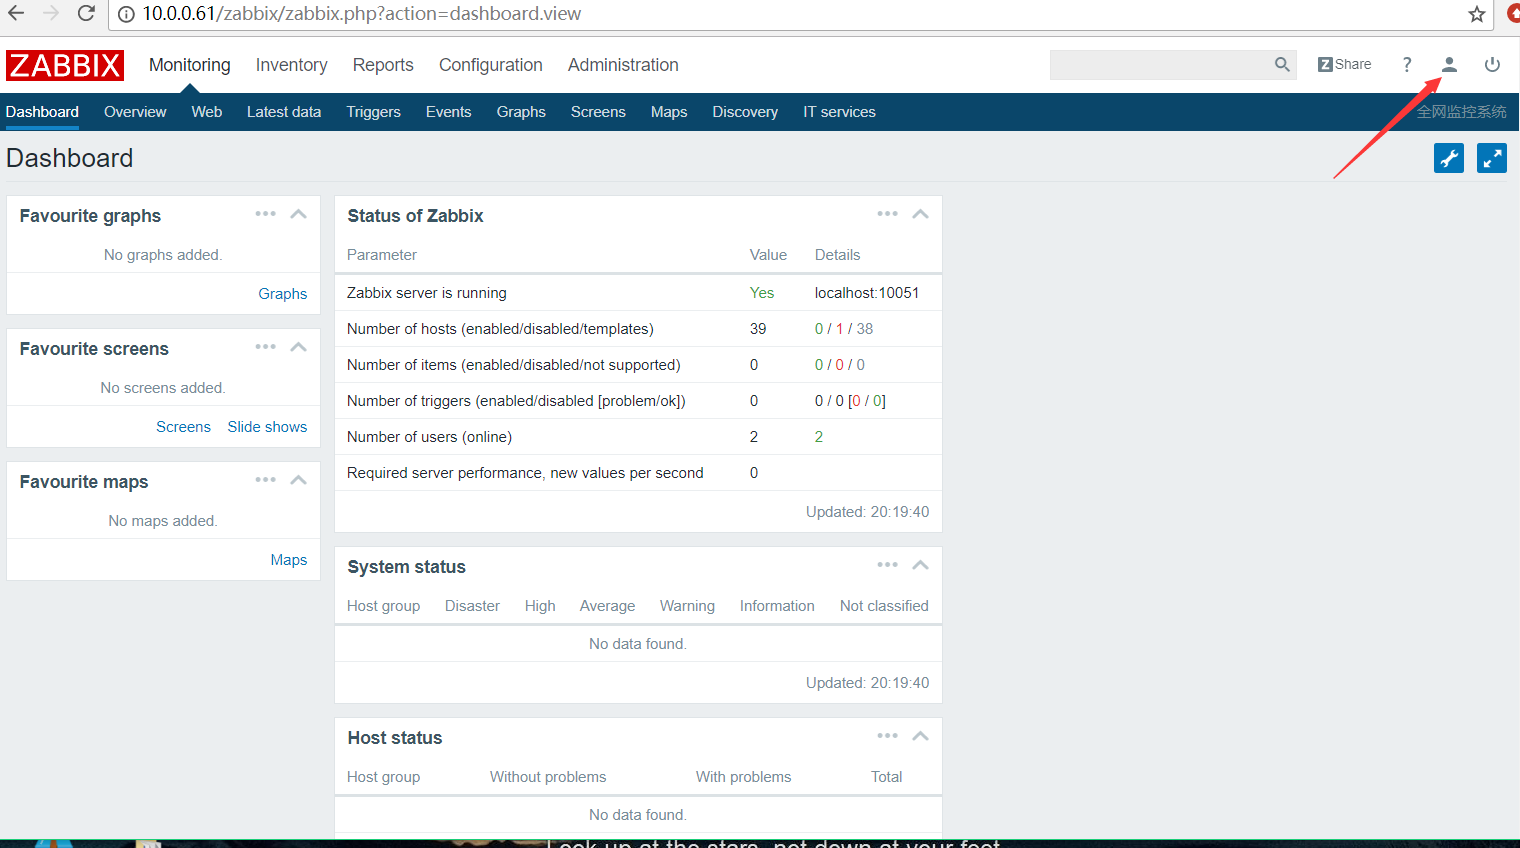Follow the Screens link in Favourite screens
1520x848 pixels.
pos(183,427)
